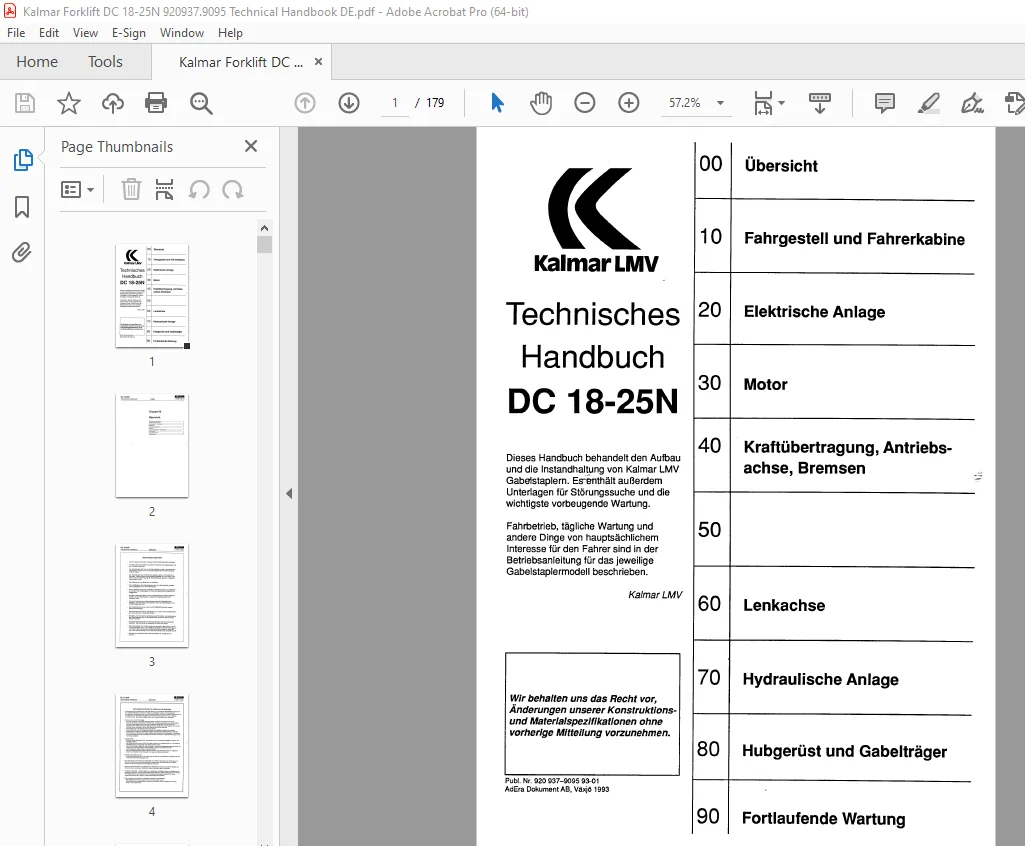Print the document with printer icon
1025x846 pixels.
pos(156,103)
